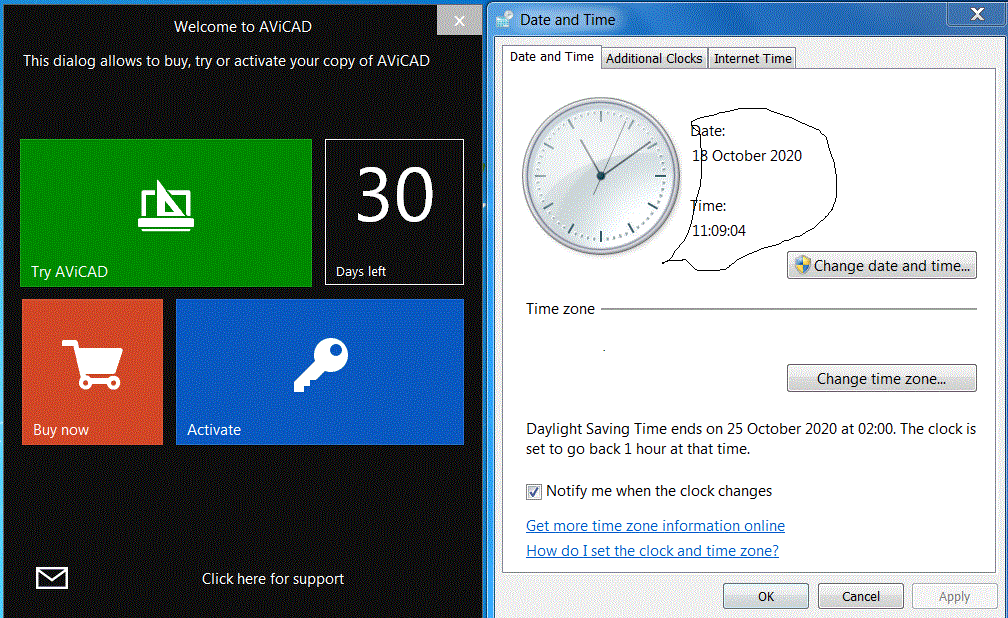
Task: Click the date text 18 October 2020
Action: 746,156
